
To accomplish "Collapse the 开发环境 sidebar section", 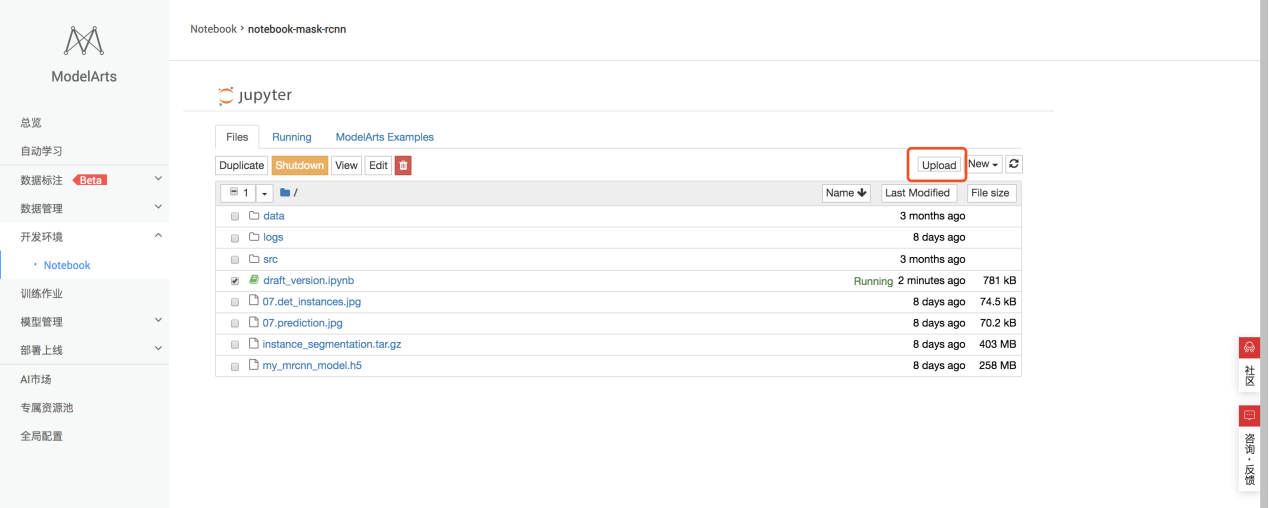I will [158, 236].
